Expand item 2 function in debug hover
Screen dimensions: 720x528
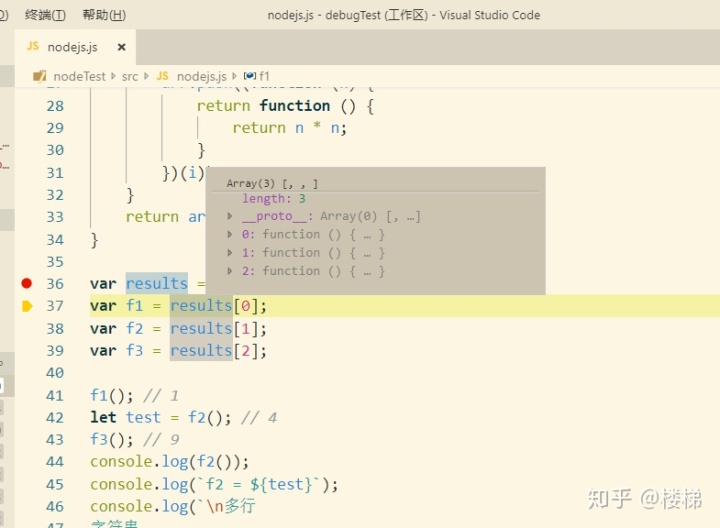[230, 271]
